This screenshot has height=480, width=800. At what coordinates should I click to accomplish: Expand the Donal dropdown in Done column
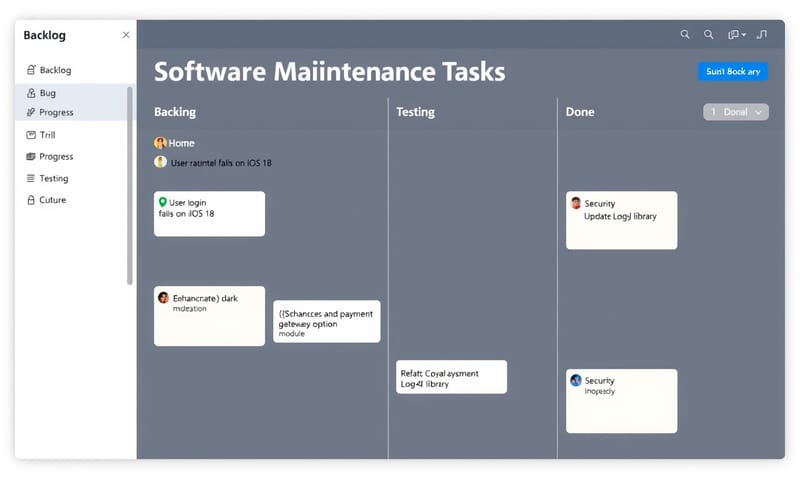coord(736,112)
